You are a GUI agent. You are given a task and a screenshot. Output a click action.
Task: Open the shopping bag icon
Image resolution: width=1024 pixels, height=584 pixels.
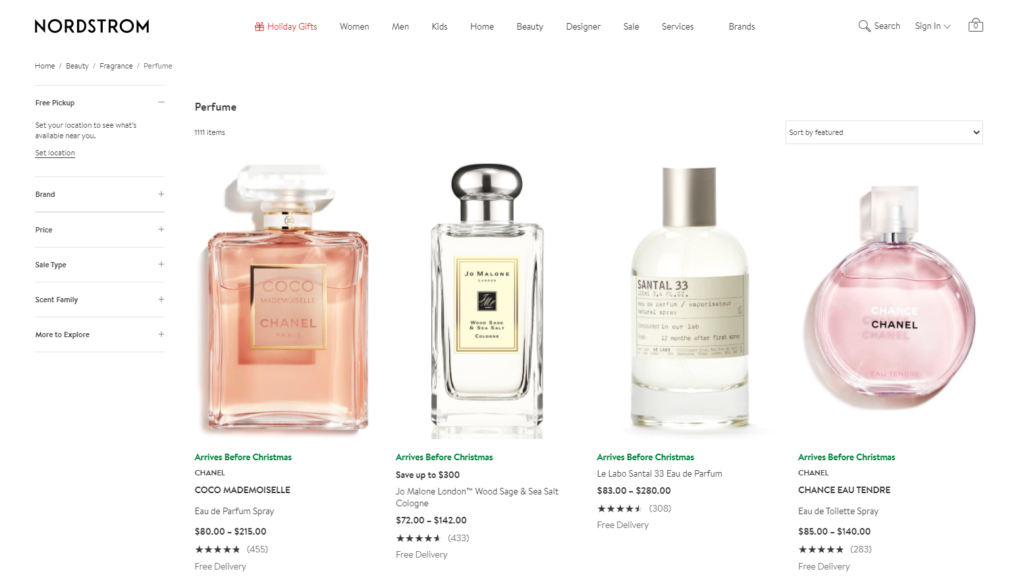point(975,25)
